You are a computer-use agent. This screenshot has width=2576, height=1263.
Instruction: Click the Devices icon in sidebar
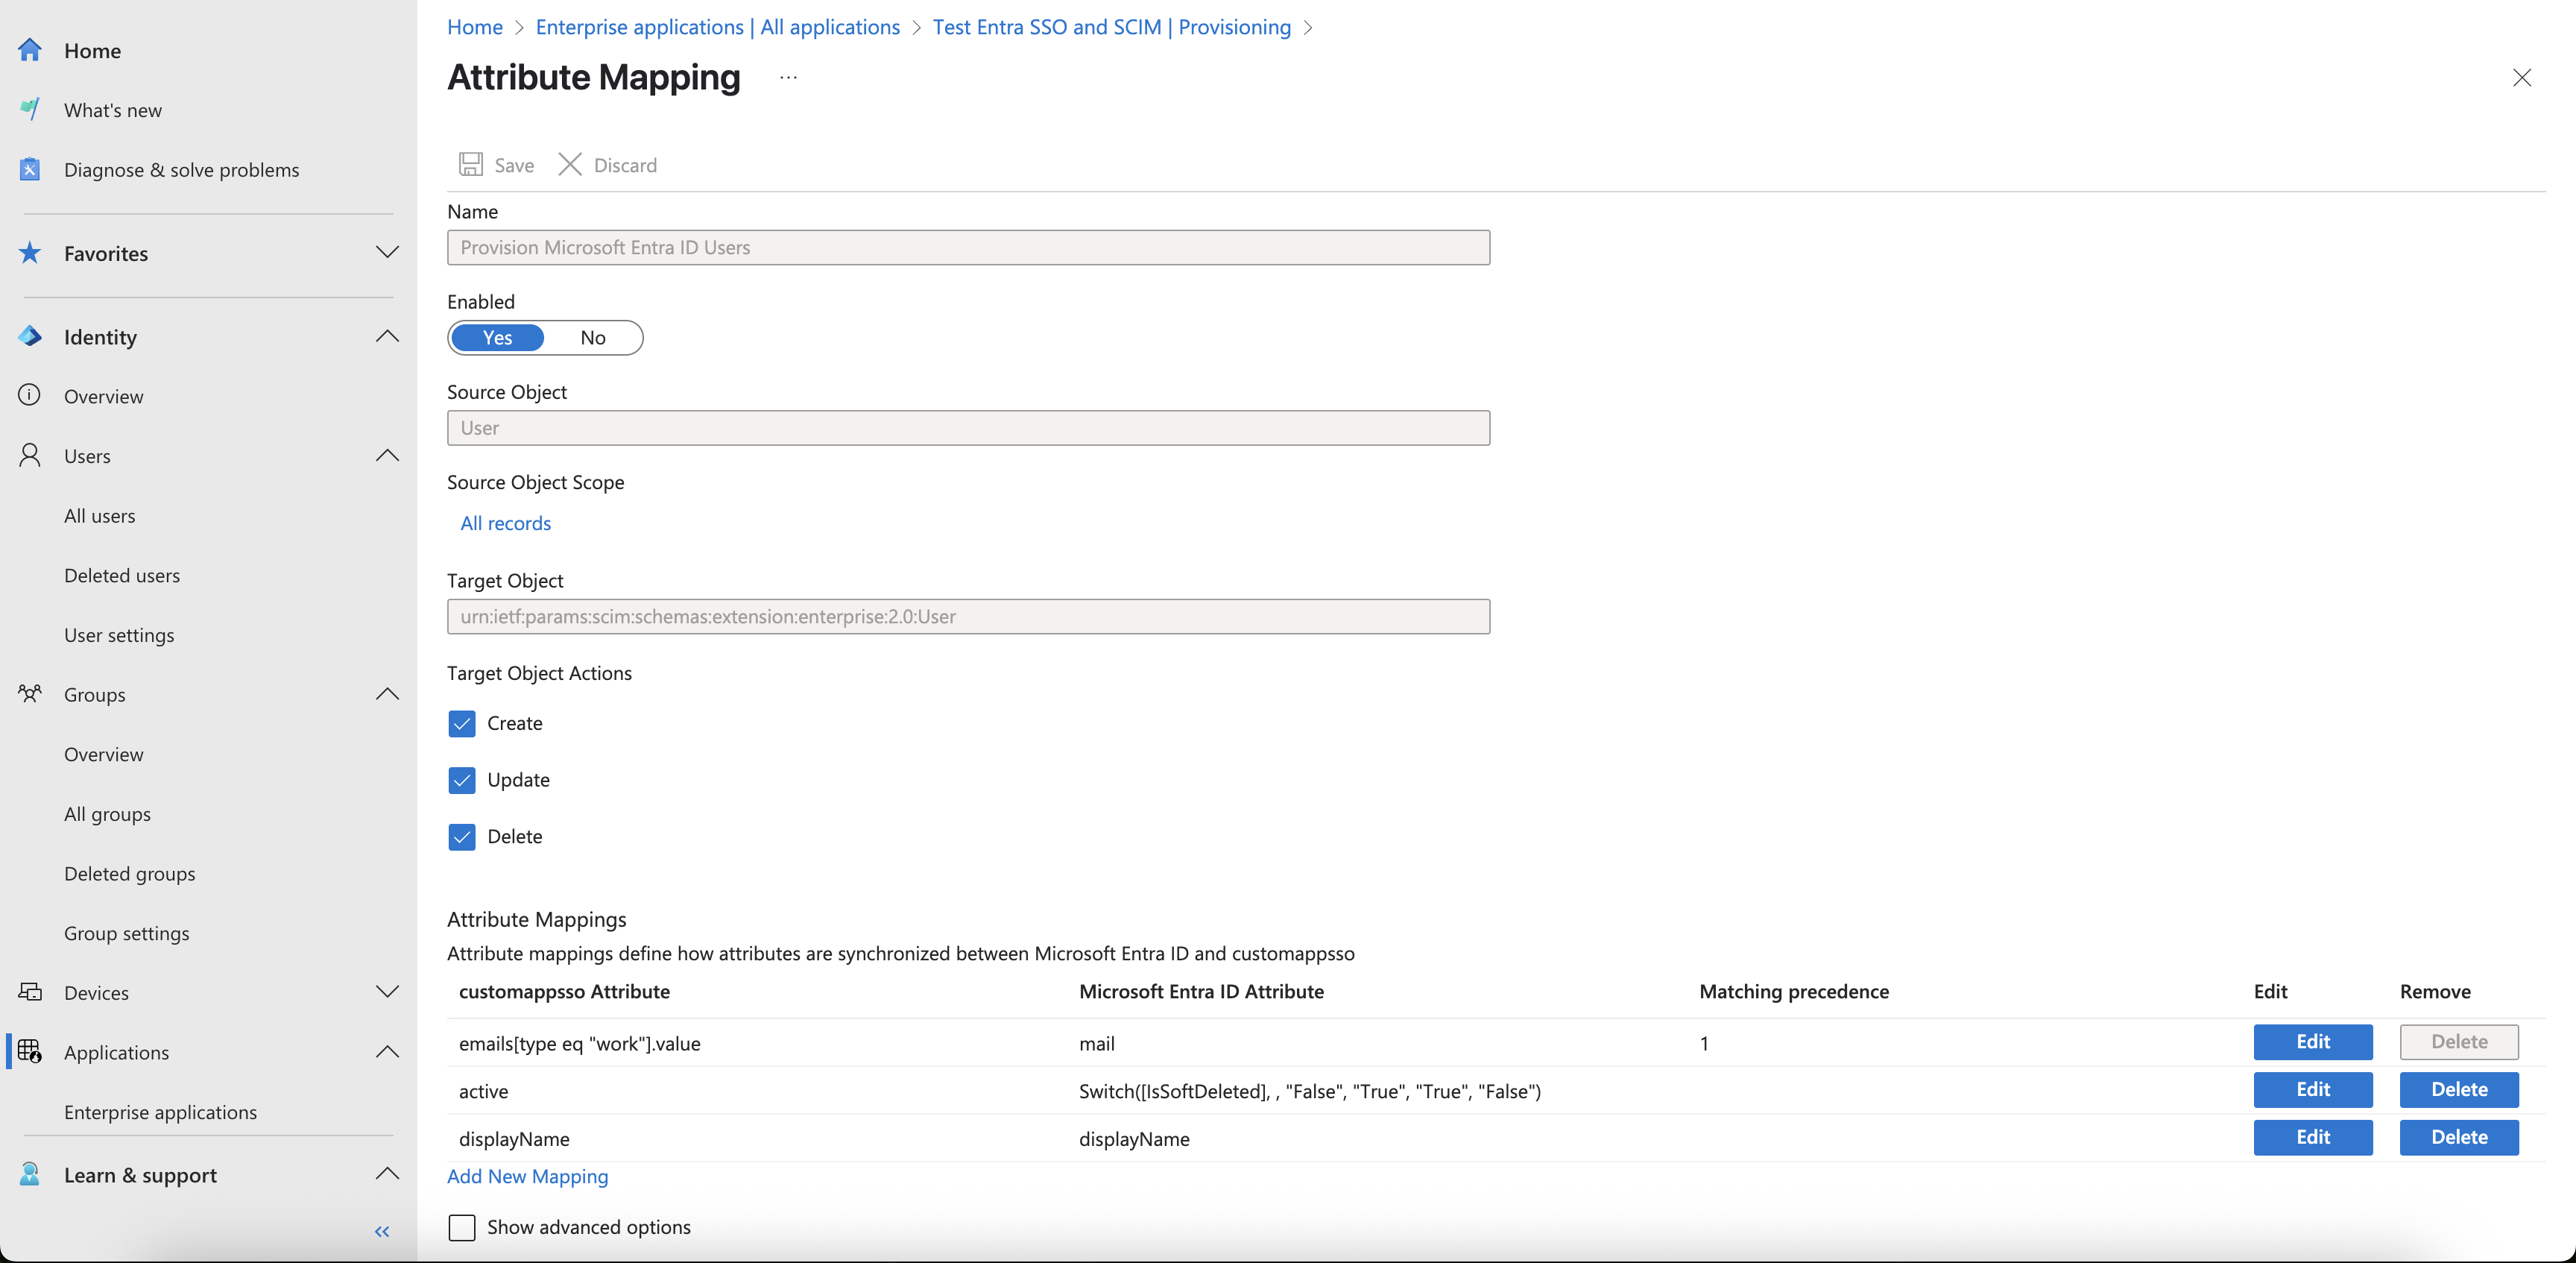click(x=30, y=992)
